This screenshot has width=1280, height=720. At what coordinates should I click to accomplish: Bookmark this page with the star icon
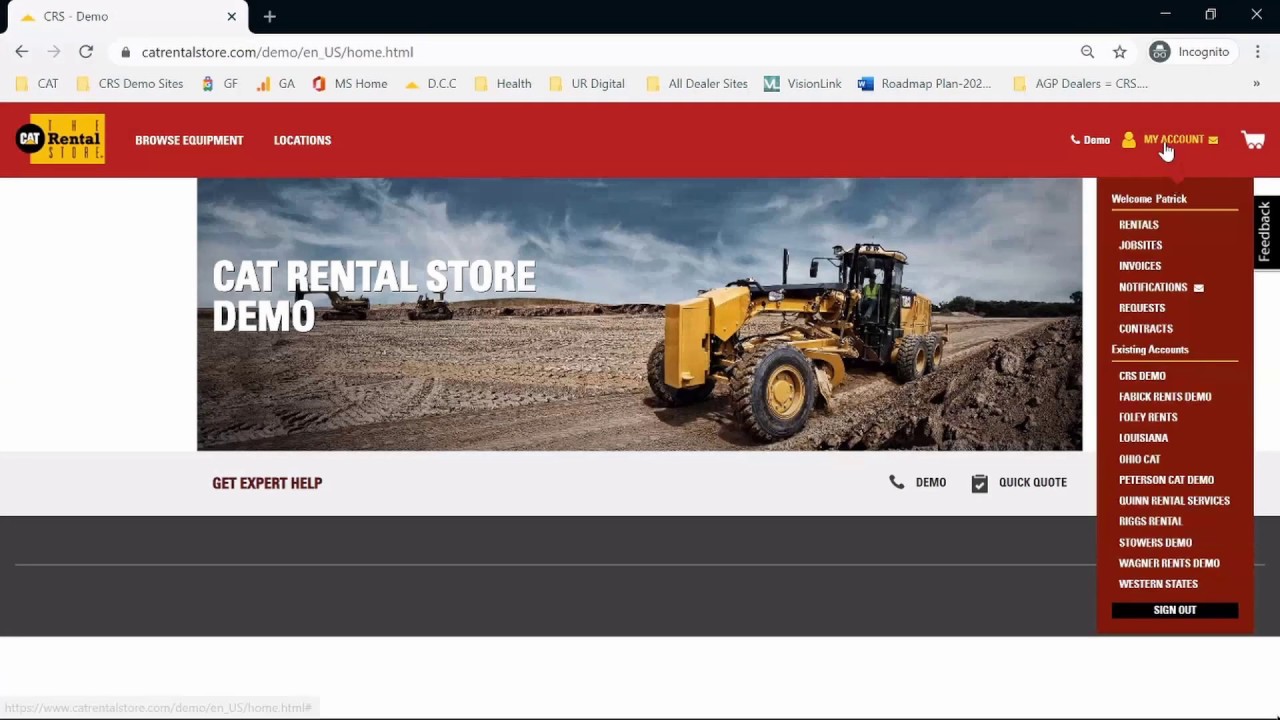1120,52
